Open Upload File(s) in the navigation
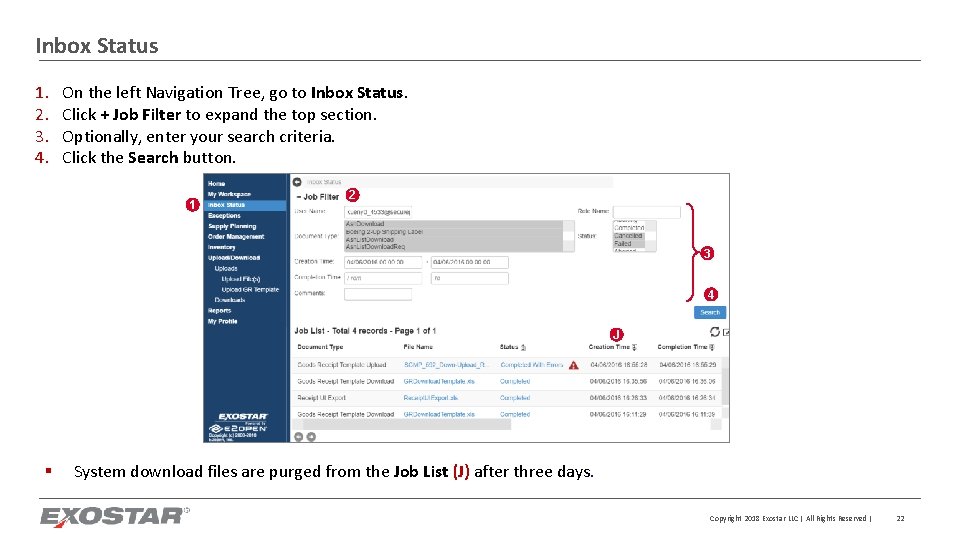The height and width of the screenshot is (540, 960). click(x=241, y=279)
